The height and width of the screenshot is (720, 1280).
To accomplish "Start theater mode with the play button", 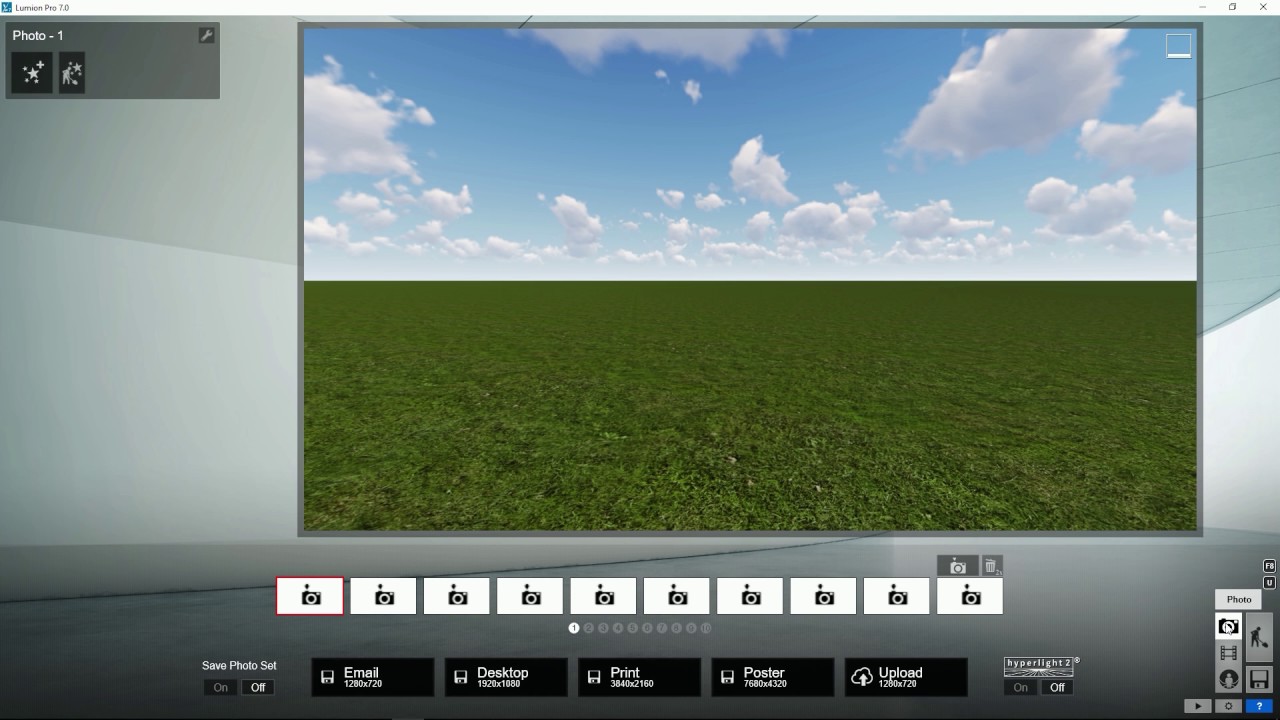I will 1198,706.
